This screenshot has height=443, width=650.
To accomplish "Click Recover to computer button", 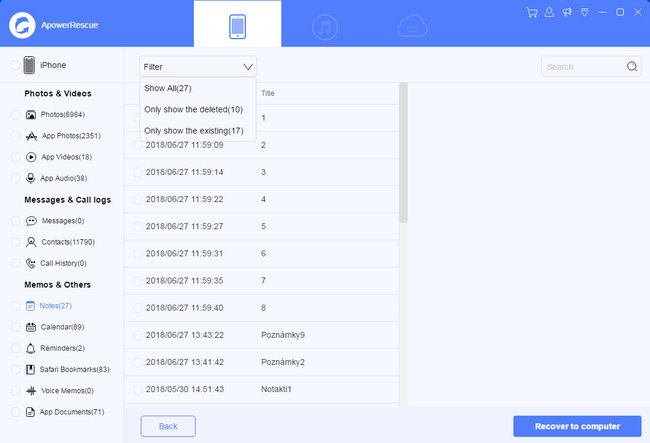I will 577,426.
